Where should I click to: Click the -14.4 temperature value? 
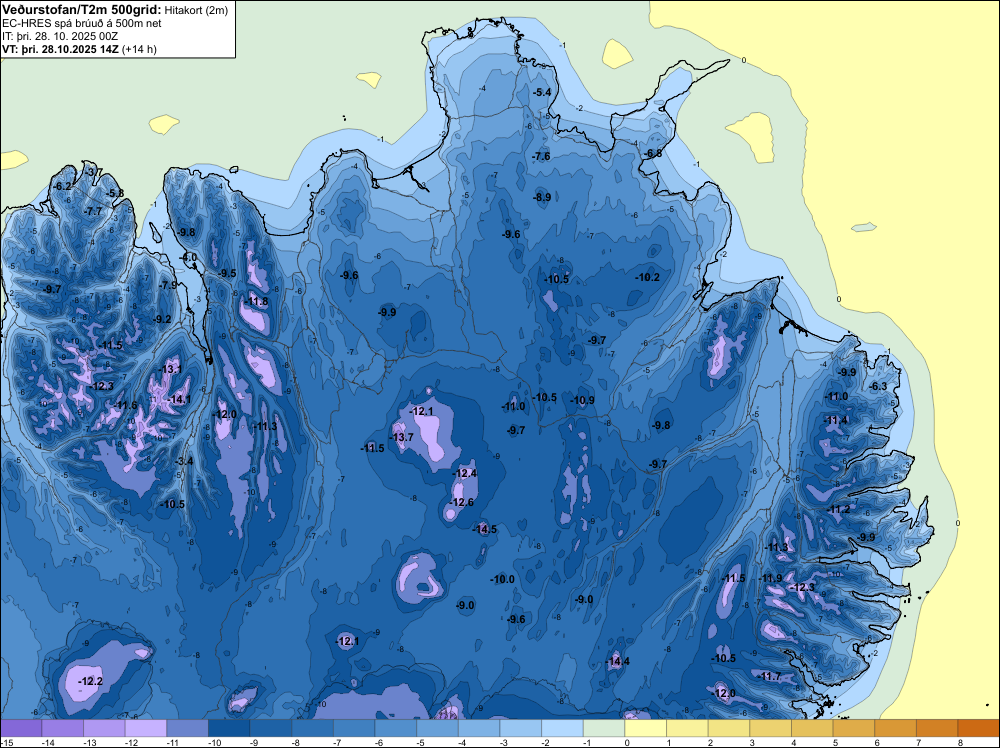619,661
